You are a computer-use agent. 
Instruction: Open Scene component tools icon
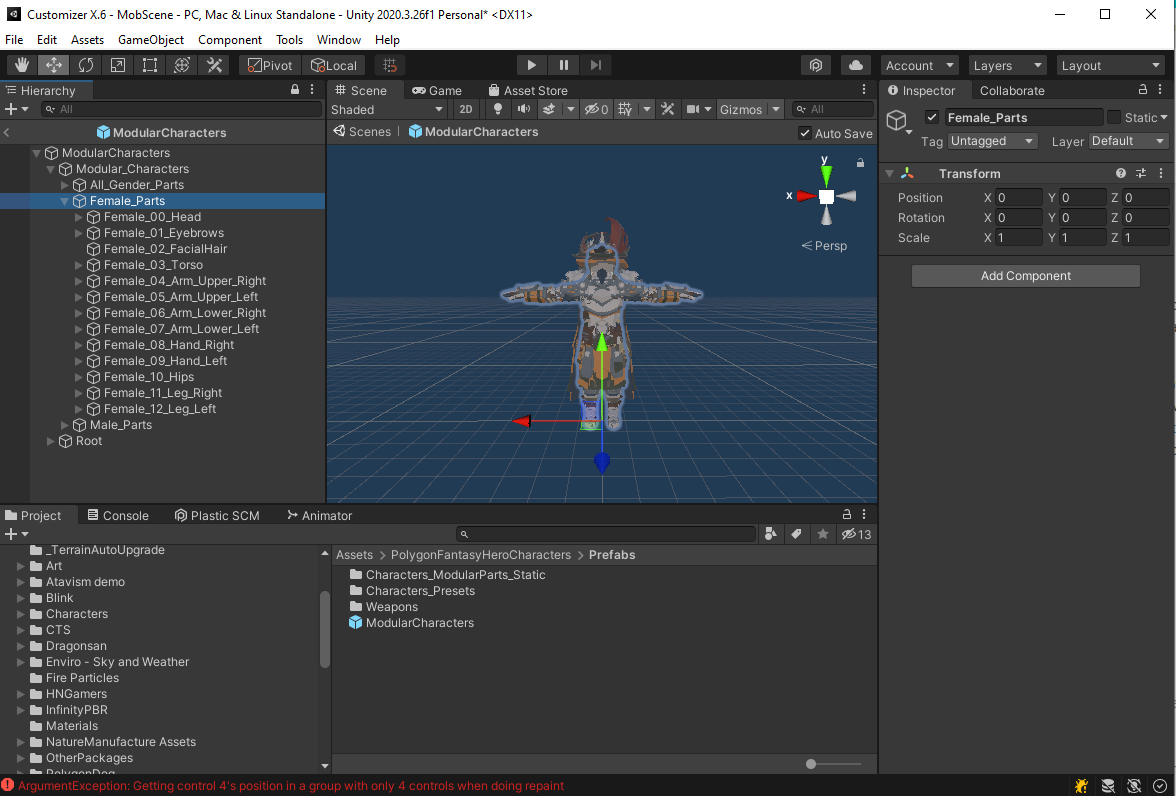pos(667,110)
